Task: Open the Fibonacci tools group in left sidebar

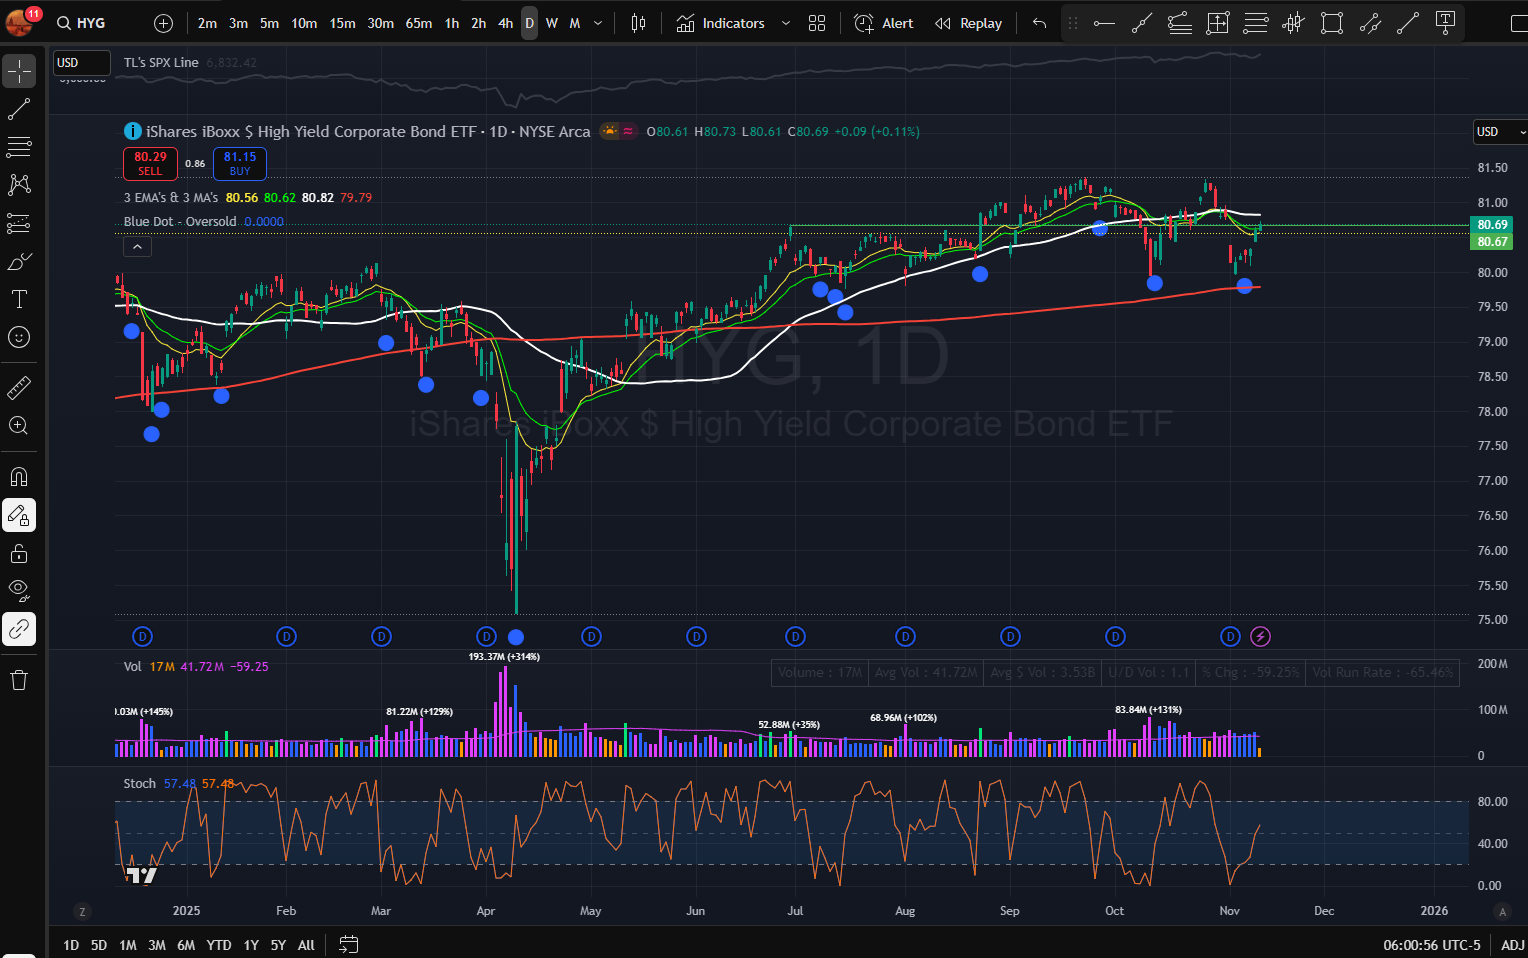Action: pyautogui.click(x=19, y=147)
